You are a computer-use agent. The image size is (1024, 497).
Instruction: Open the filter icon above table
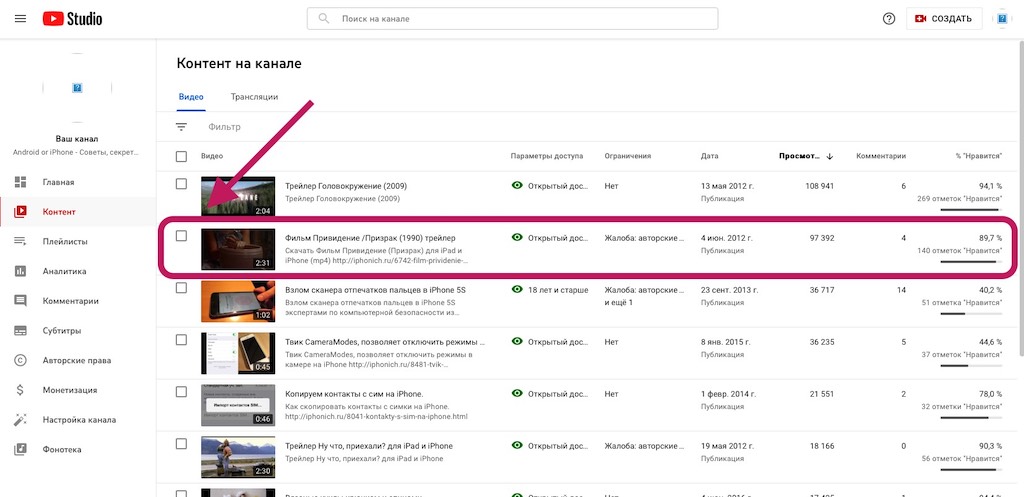tap(181, 127)
